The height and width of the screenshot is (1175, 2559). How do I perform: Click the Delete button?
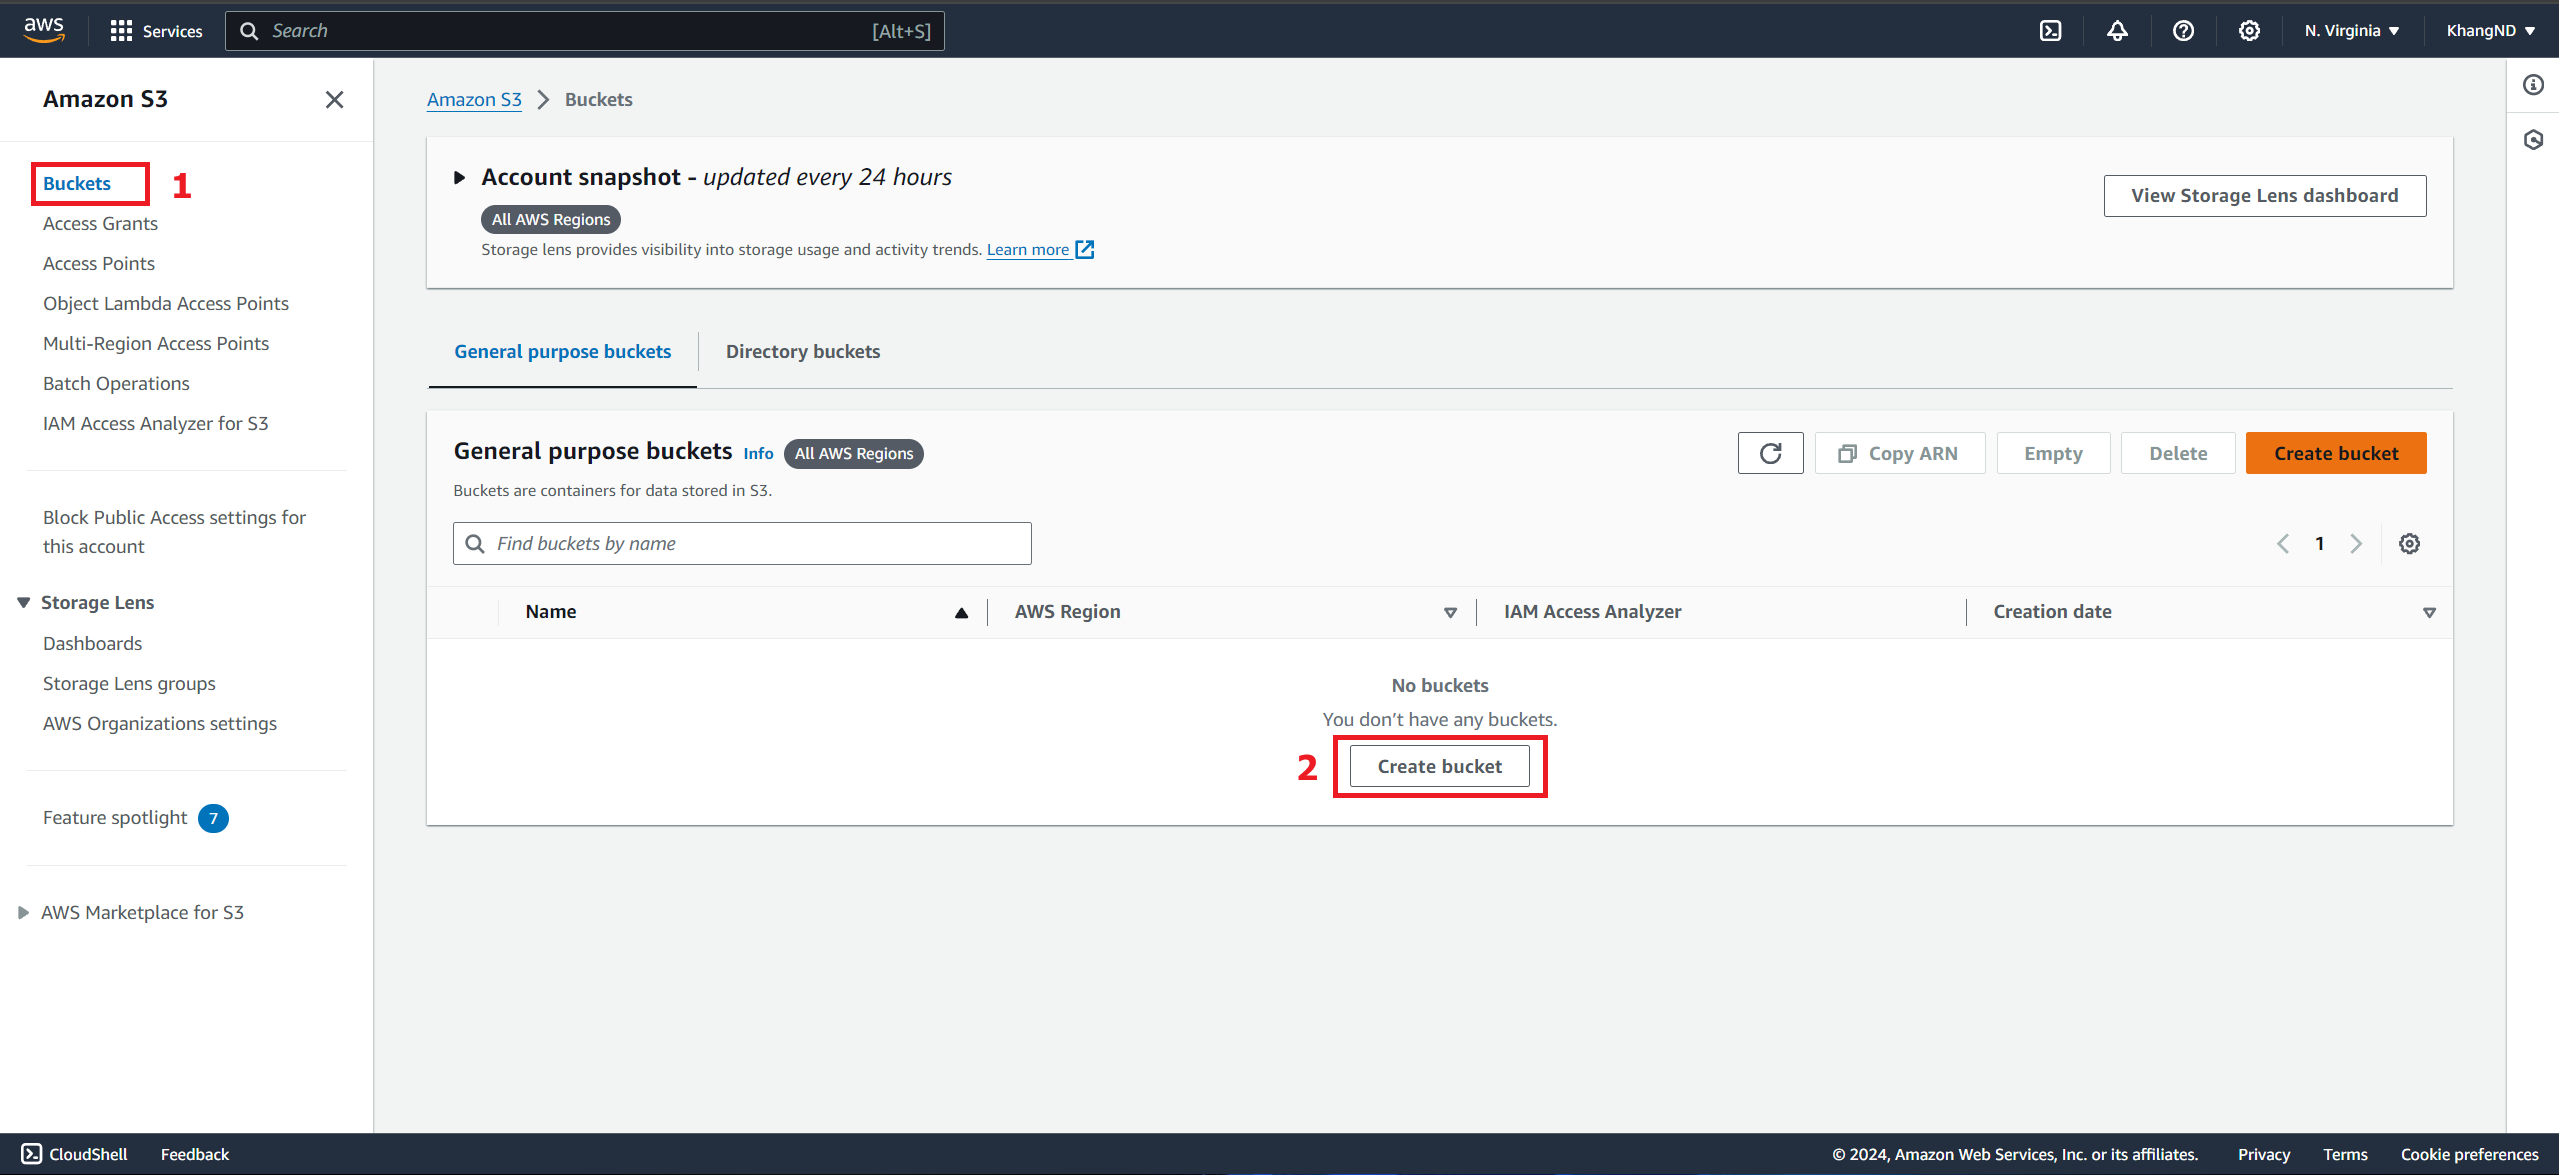[2178, 453]
